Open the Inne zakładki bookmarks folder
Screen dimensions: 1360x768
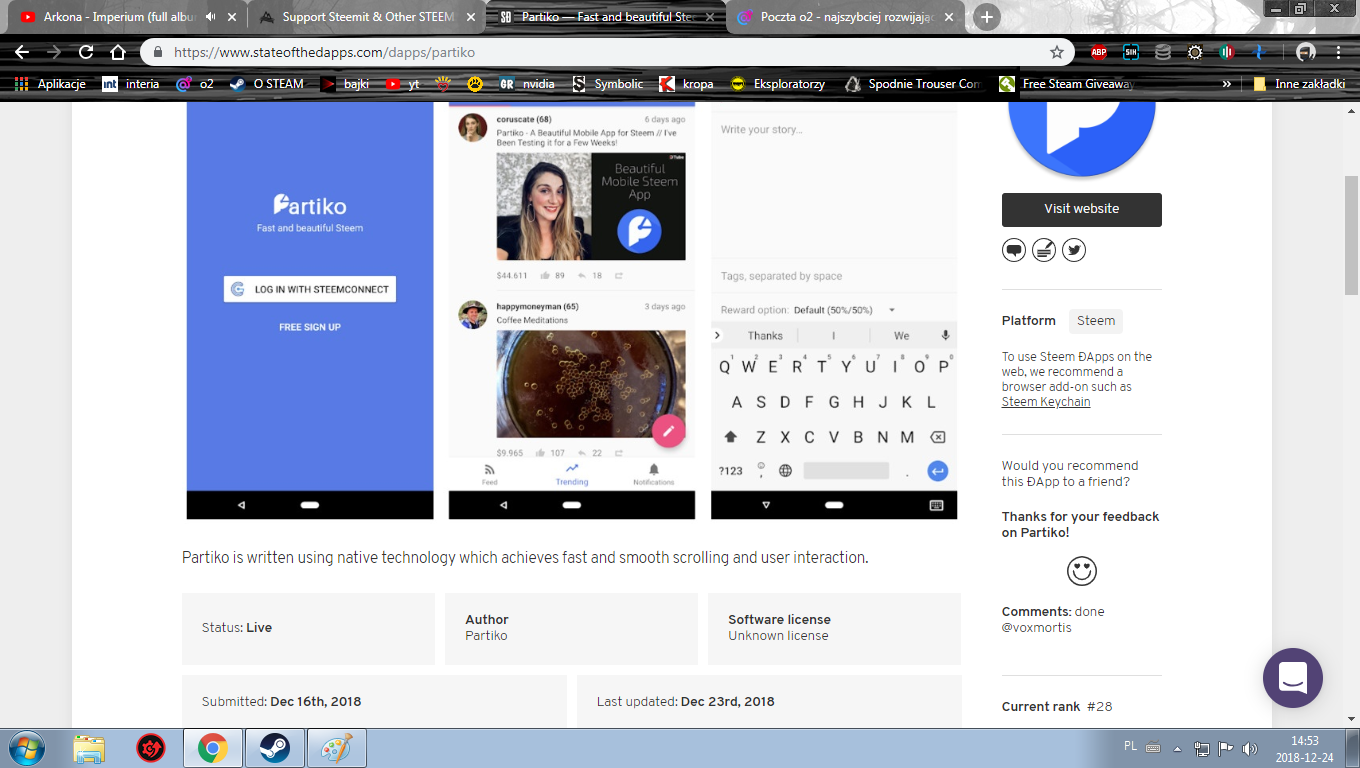(1298, 84)
